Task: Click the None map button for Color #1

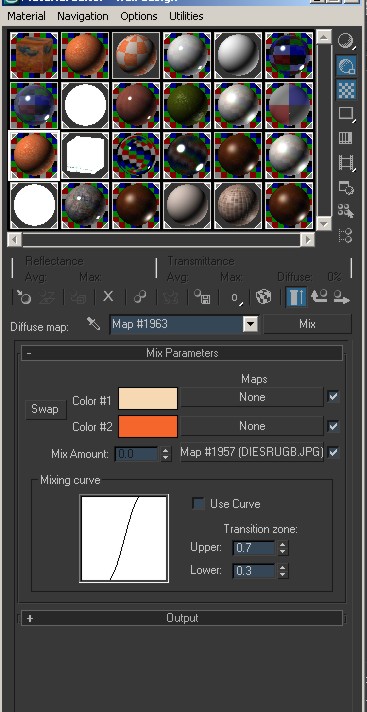Action: (252, 397)
